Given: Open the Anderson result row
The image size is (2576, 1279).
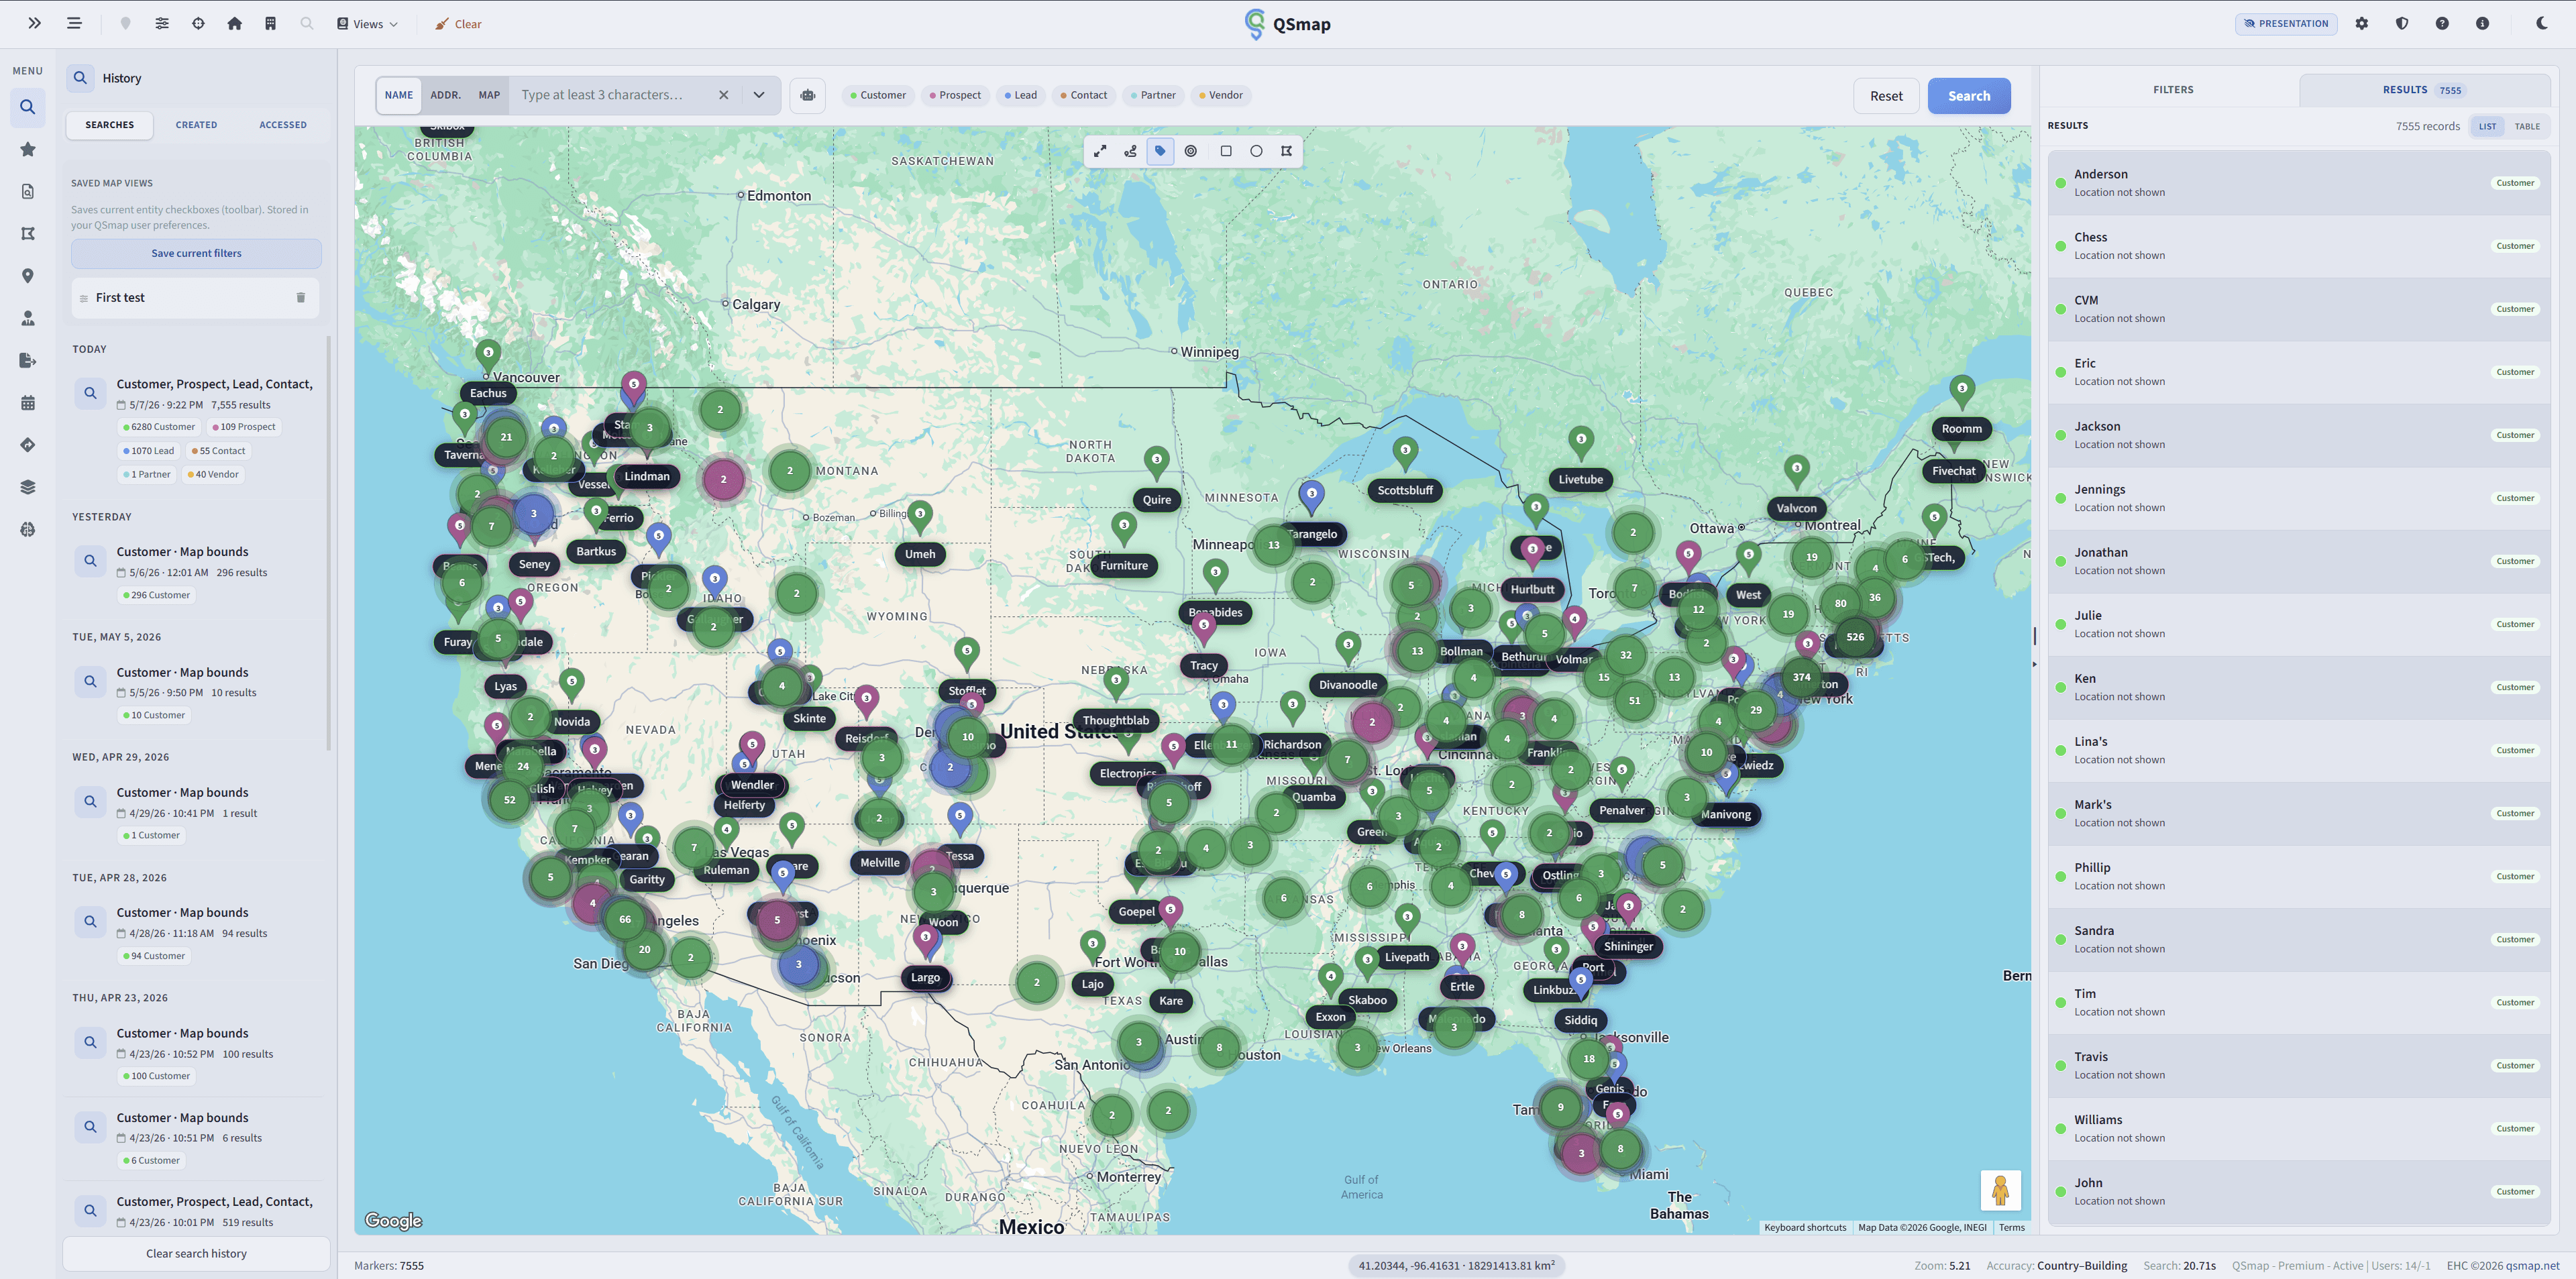Looking at the screenshot, I should pyautogui.click(x=2298, y=182).
